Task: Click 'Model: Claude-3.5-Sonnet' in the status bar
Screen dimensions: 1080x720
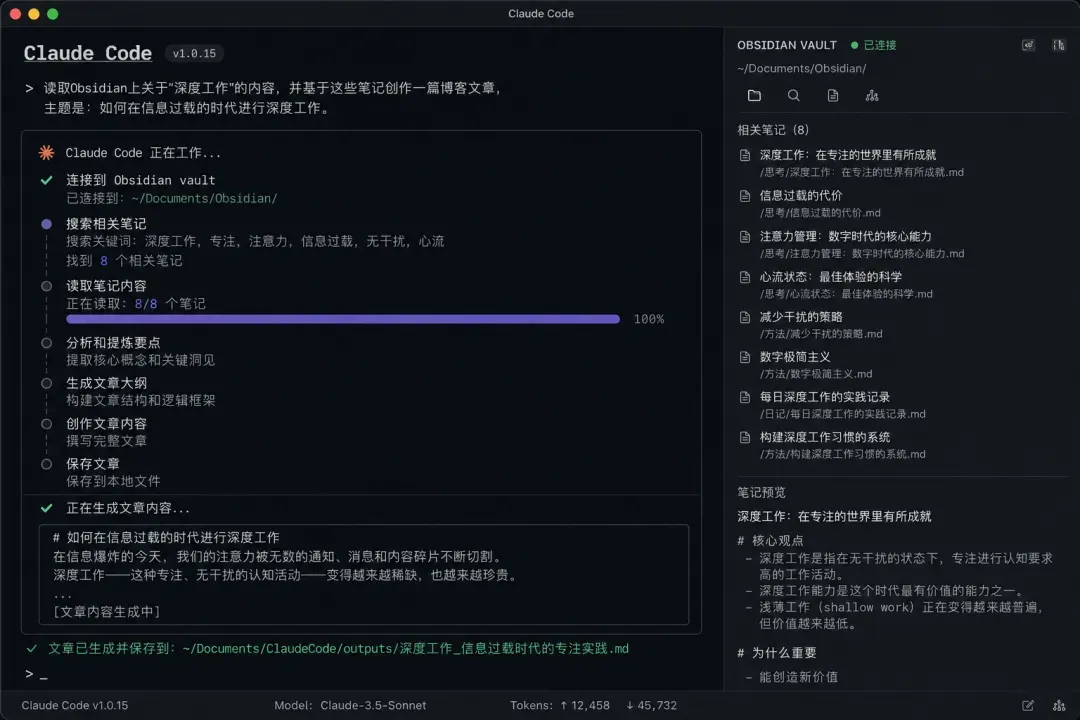Action: tap(350, 706)
